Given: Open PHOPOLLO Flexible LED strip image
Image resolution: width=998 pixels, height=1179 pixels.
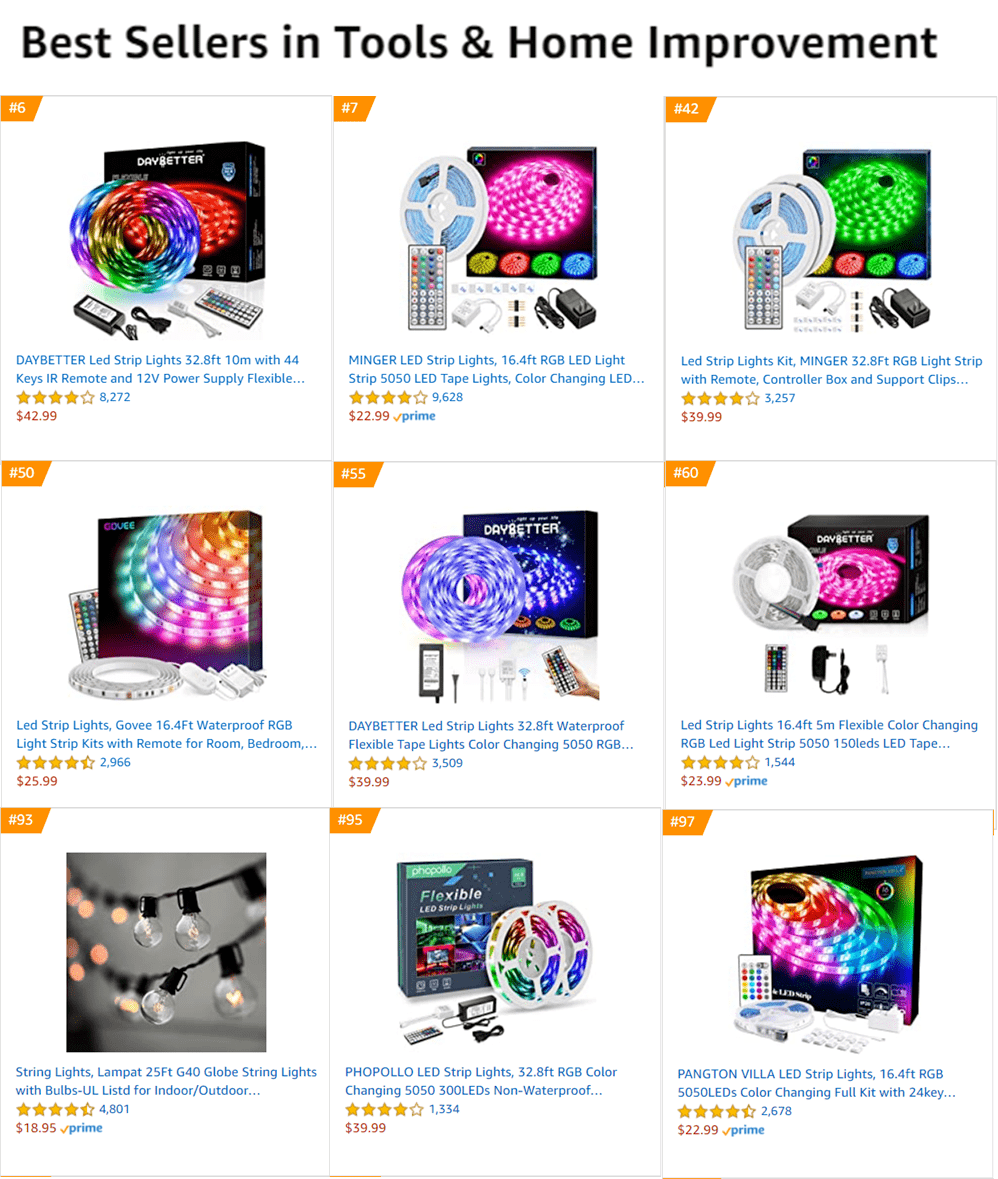Looking at the screenshot, I should coord(495,952).
